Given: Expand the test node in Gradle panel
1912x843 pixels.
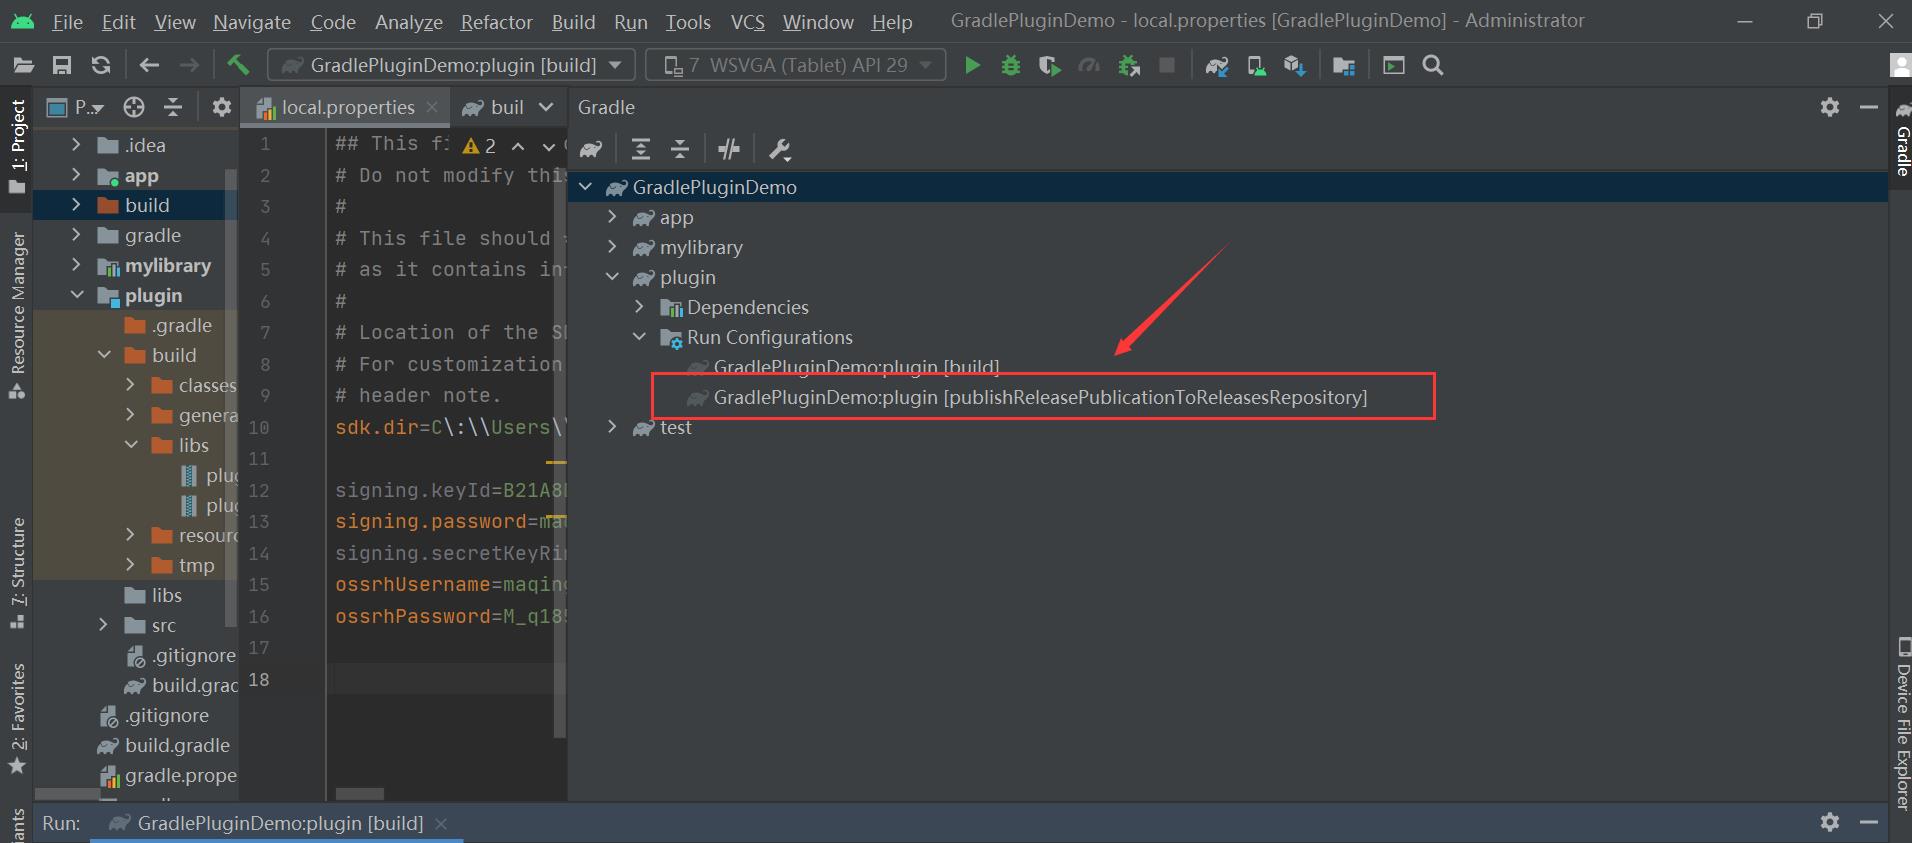Looking at the screenshot, I should (613, 427).
